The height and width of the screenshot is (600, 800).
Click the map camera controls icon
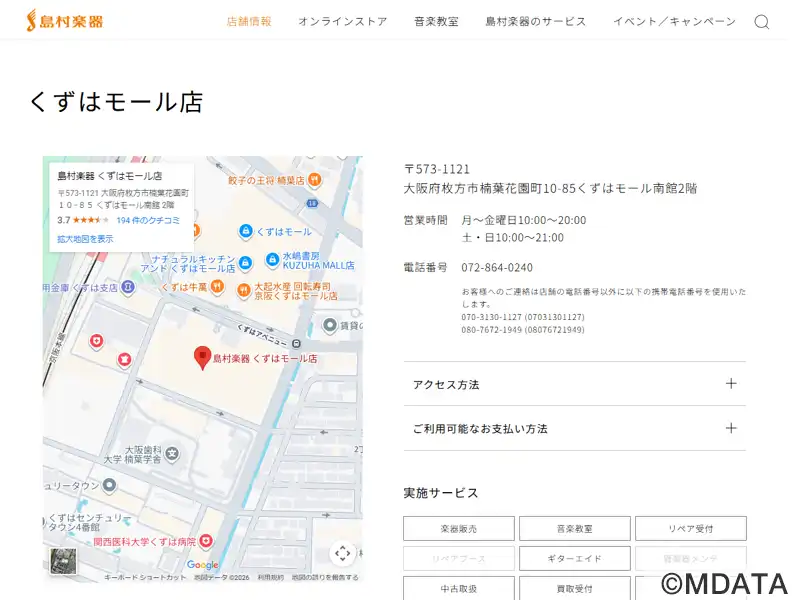pyautogui.click(x=342, y=553)
